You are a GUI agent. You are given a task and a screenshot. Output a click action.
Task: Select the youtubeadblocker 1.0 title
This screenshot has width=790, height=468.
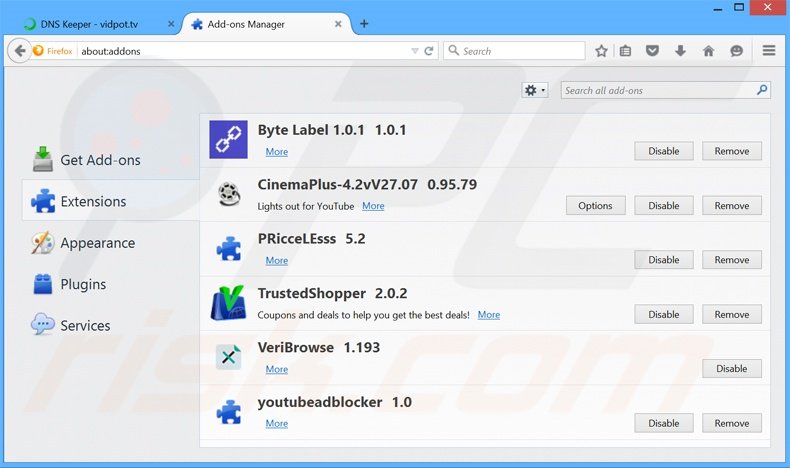[335, 402]
